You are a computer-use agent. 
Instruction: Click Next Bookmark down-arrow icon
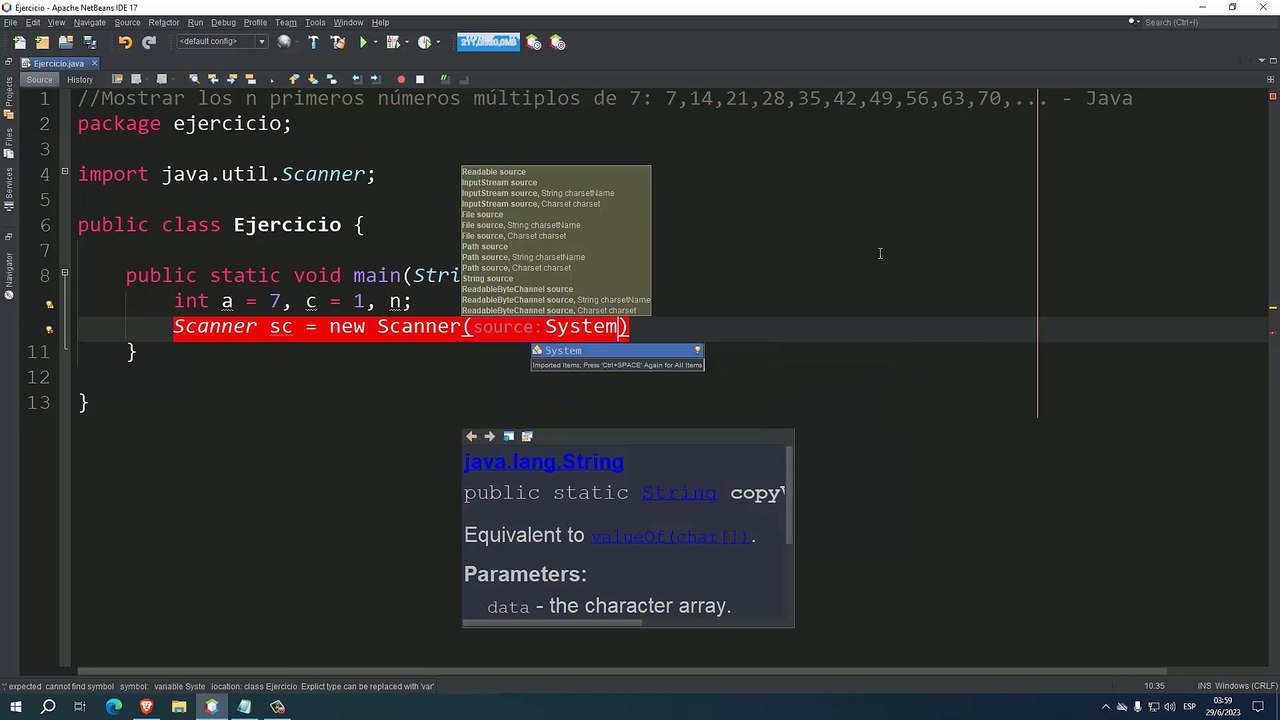(x=312, y=79)
